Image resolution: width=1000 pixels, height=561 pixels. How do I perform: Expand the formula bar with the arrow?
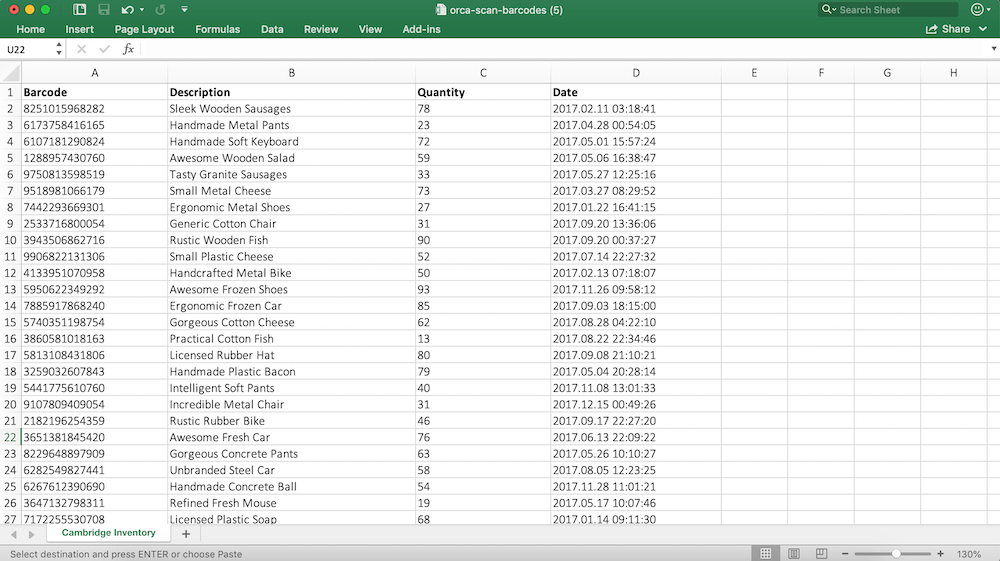click(989, 49)
